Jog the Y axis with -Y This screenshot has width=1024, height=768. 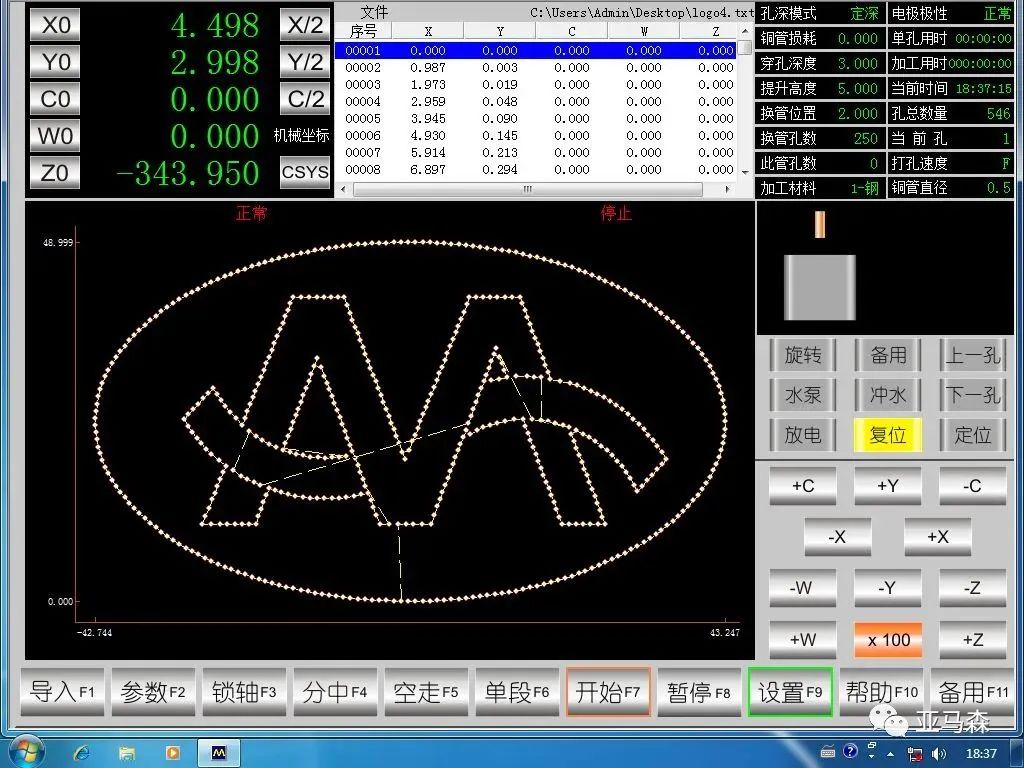[888, 588]
